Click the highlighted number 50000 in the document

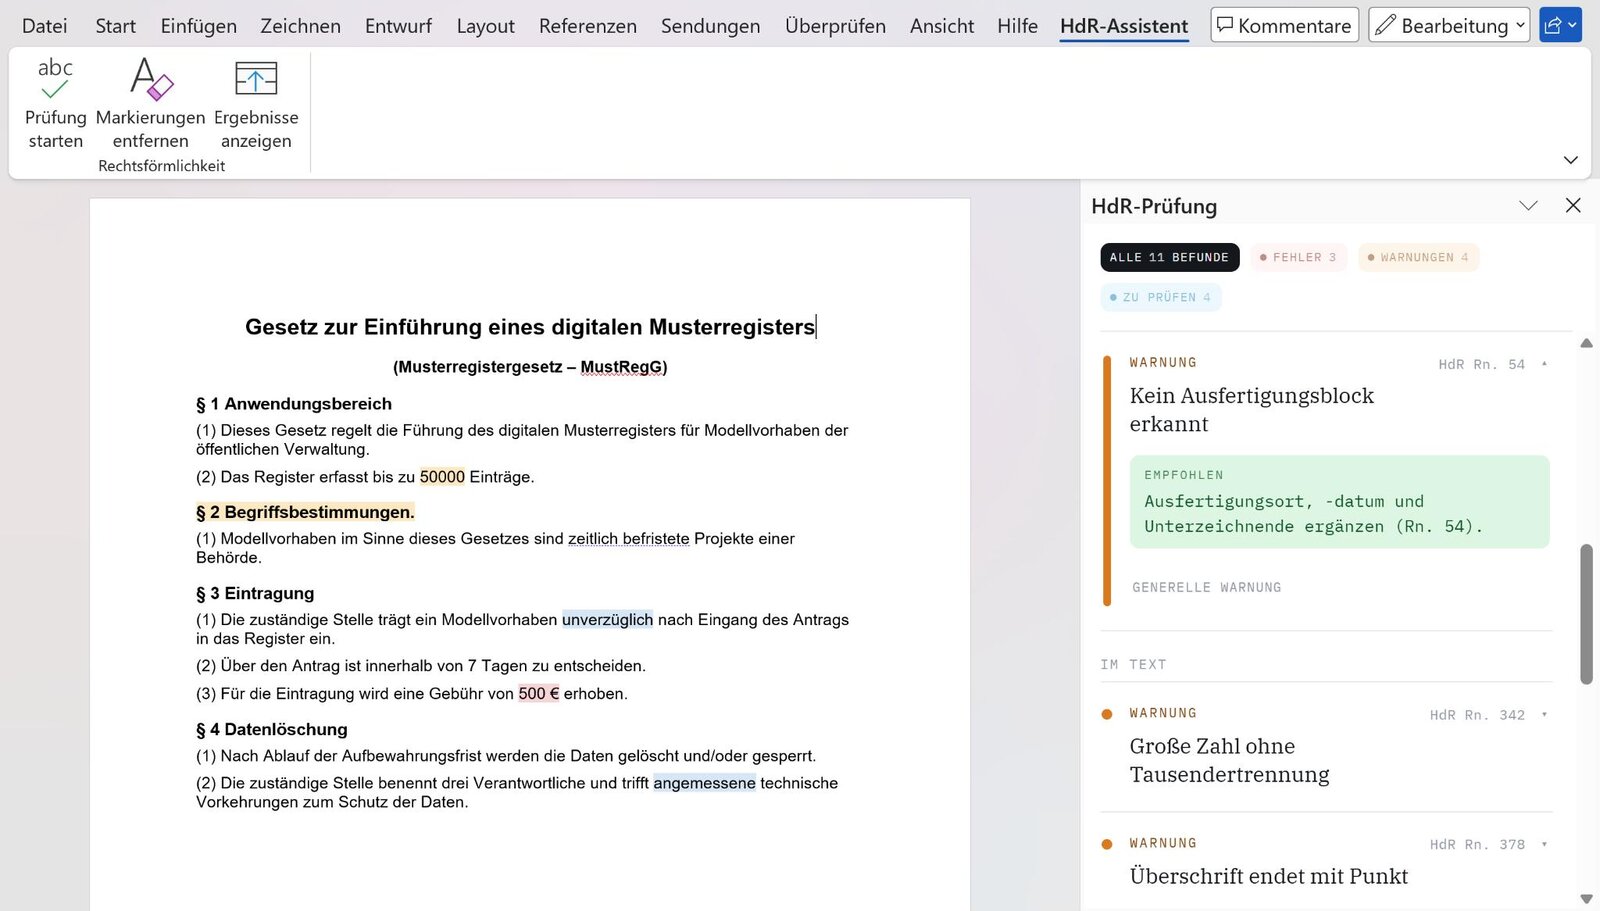[x=442, y=477]
